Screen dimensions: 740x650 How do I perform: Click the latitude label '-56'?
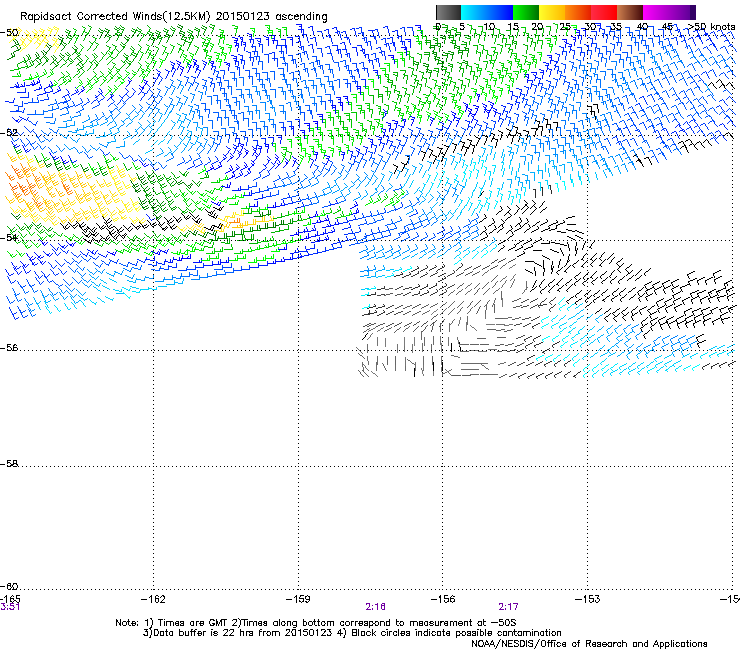coord(9,348)
